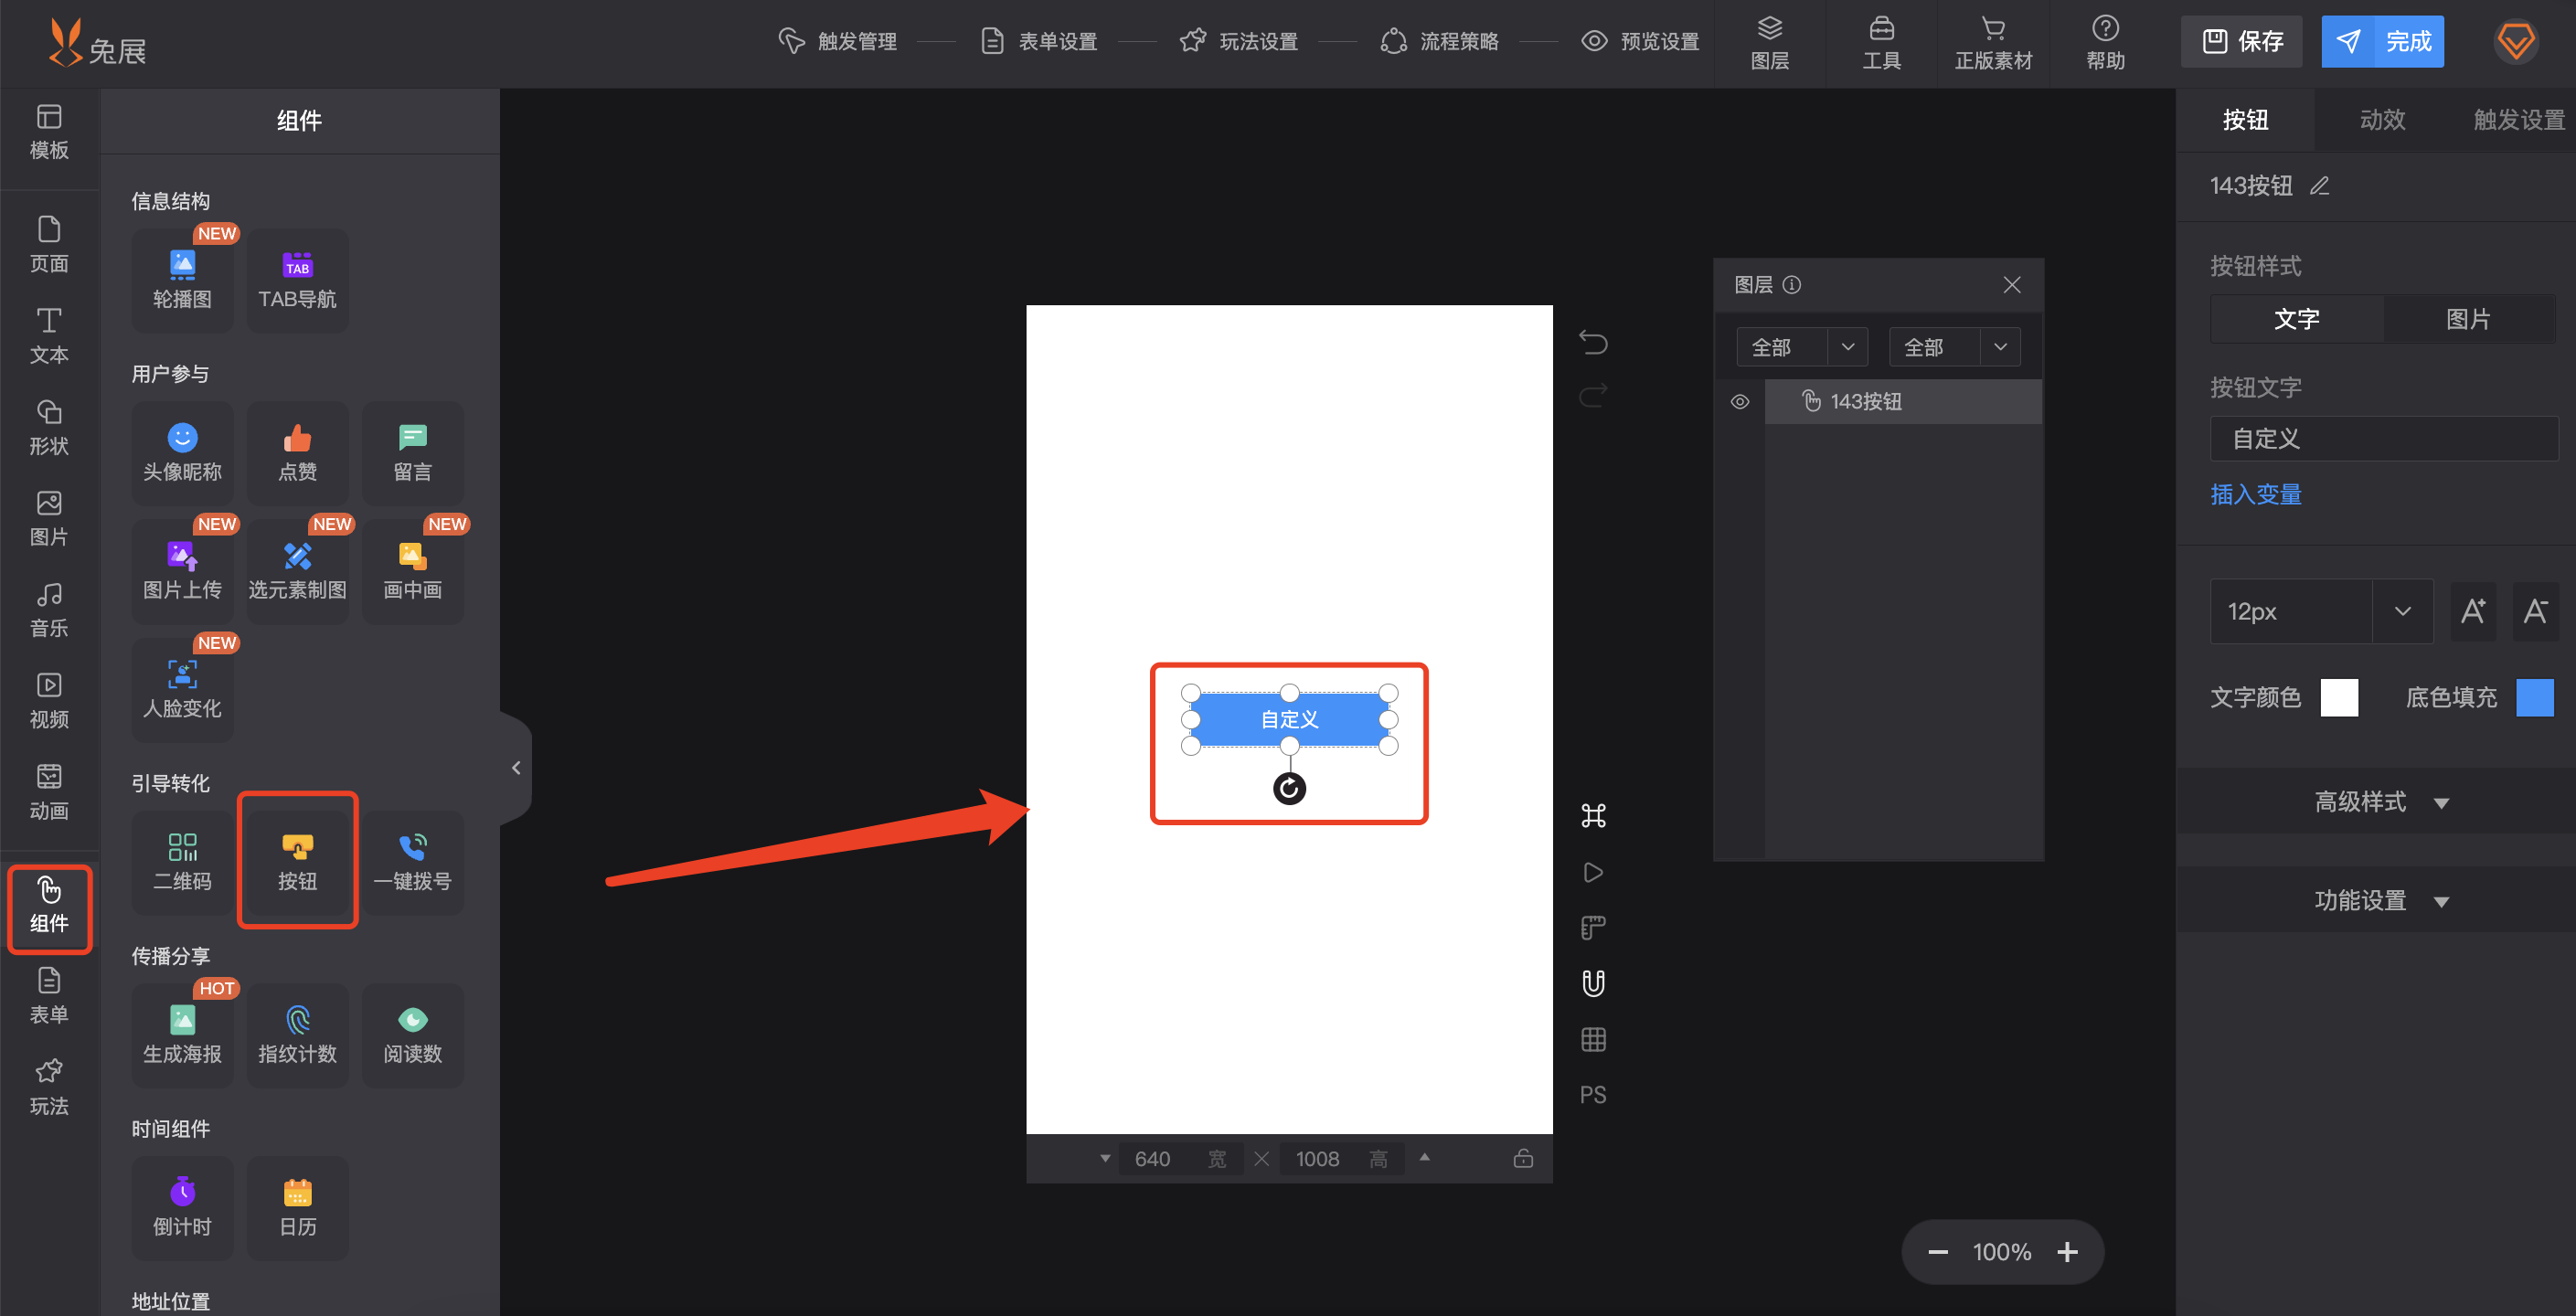Open the 表单 form sidebar panel
Viewport: 2576px width, 1316px height.
pyautogui.click(x=49, y=995)
